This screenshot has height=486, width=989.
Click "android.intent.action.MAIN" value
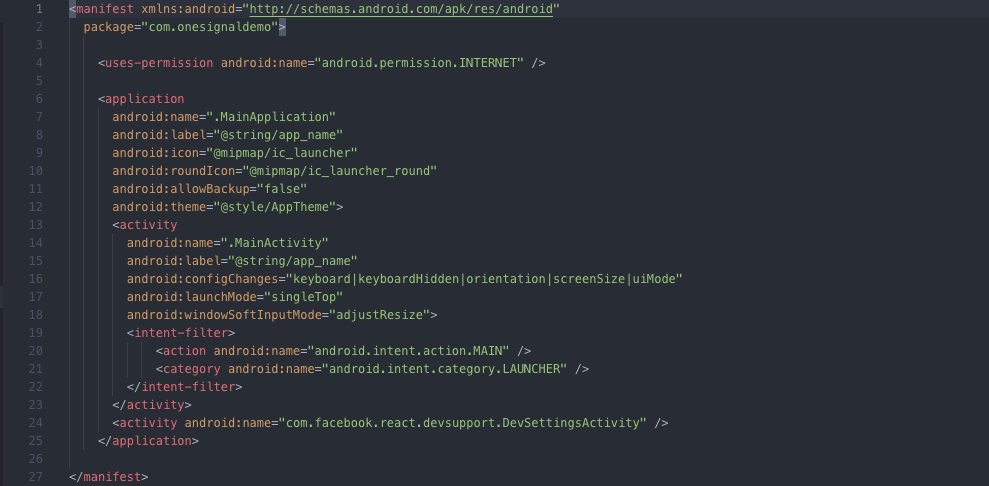click(x=408, y=351)
